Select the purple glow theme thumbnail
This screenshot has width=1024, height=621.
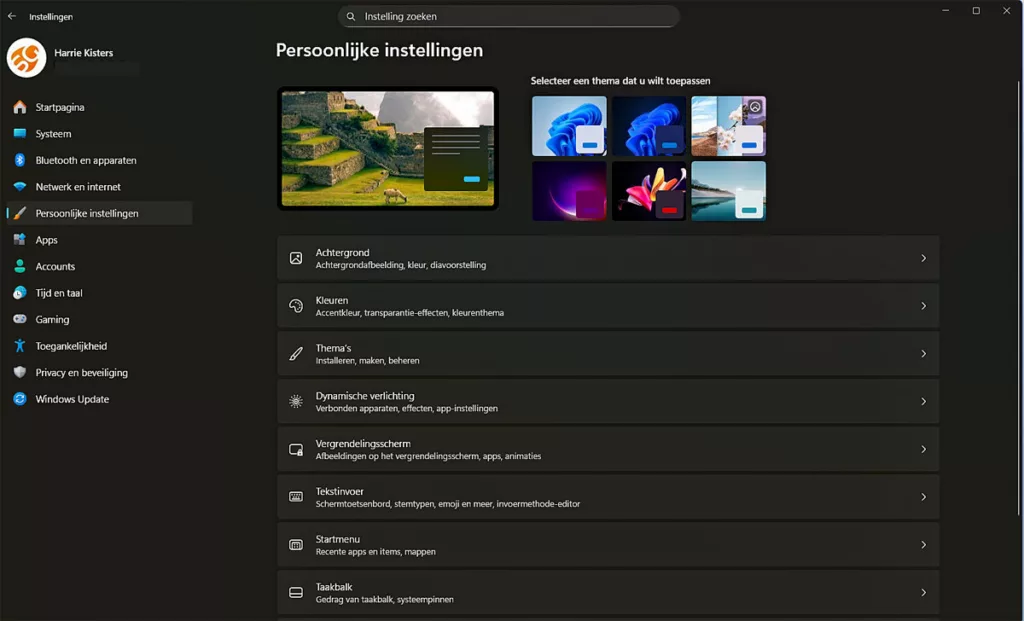(x=568, y=190)
